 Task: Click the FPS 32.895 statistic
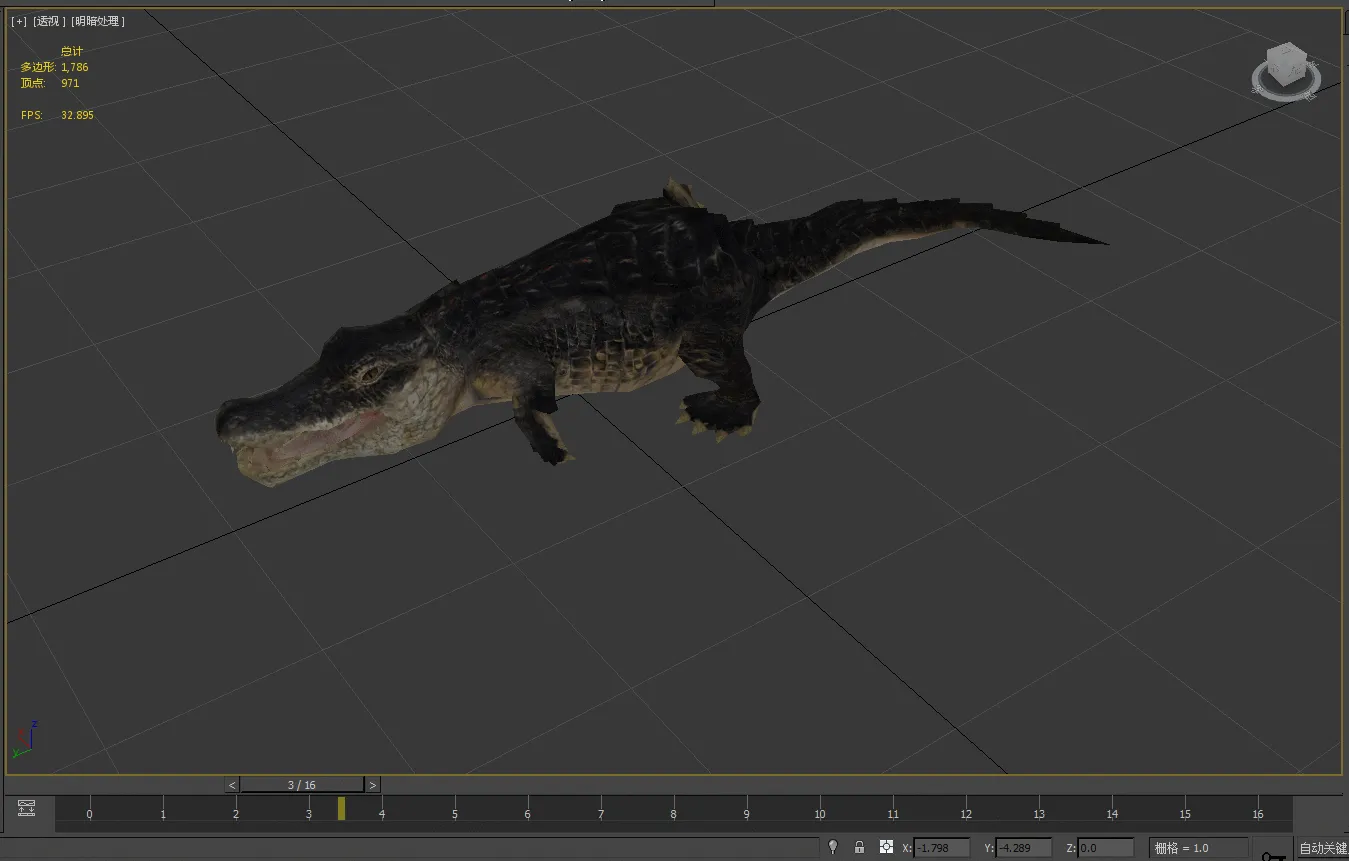tap(57, 115)
